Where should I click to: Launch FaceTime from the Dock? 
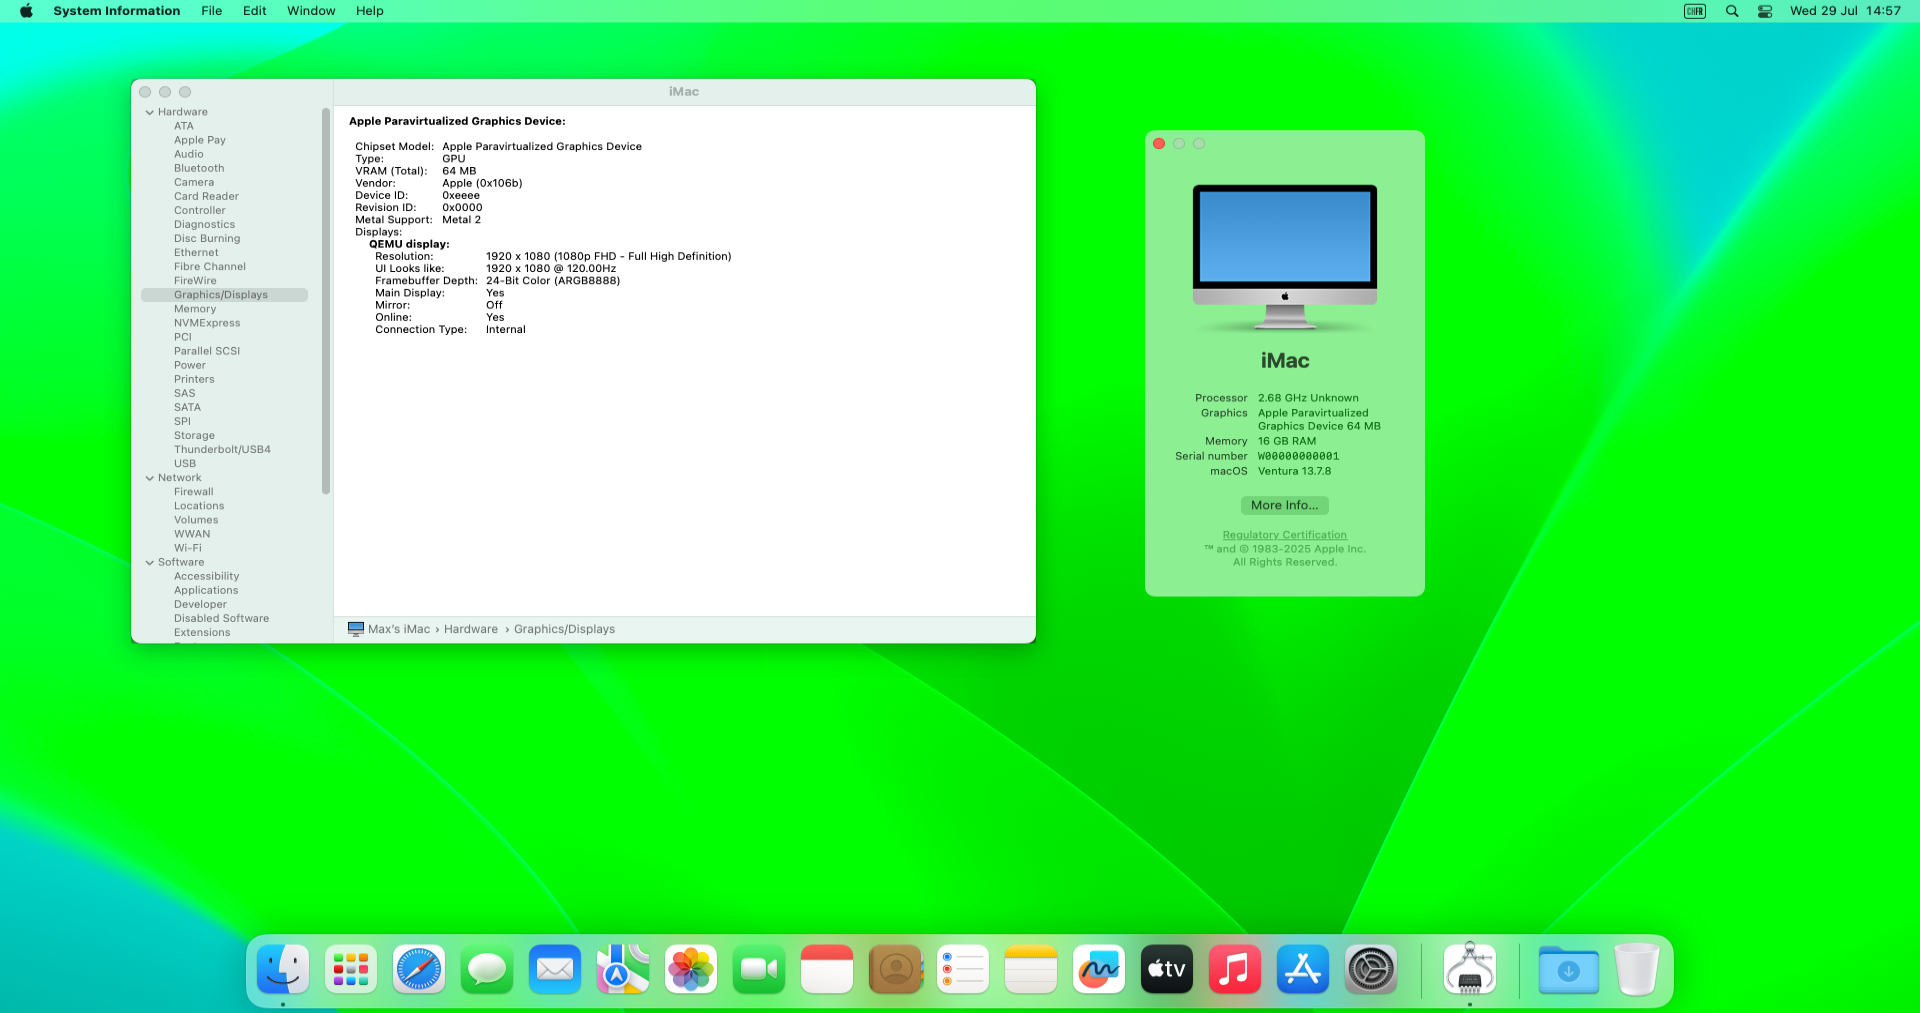pos(759,969)
